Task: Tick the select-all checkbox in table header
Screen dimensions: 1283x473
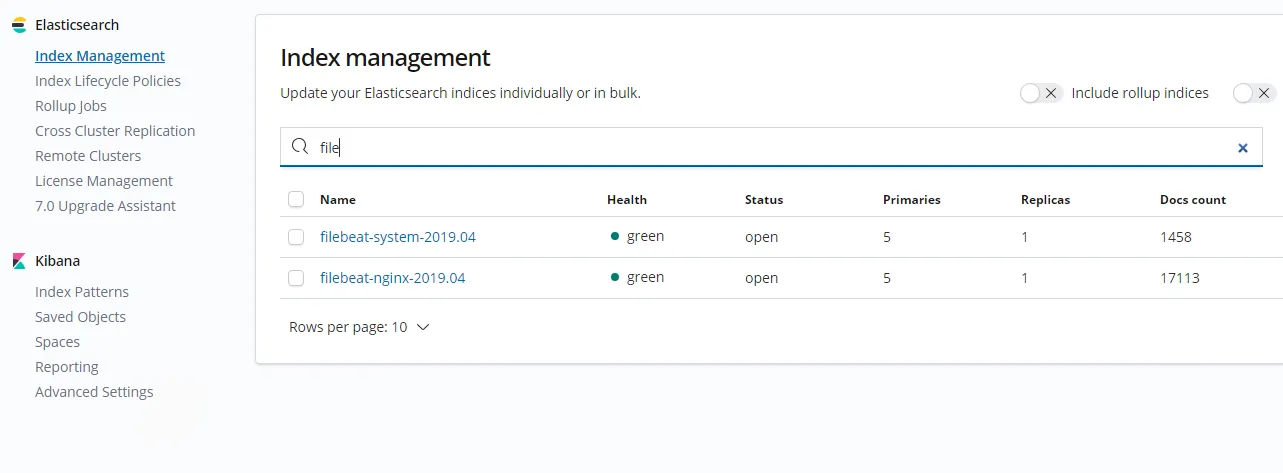Action: [x=296, y=199]
